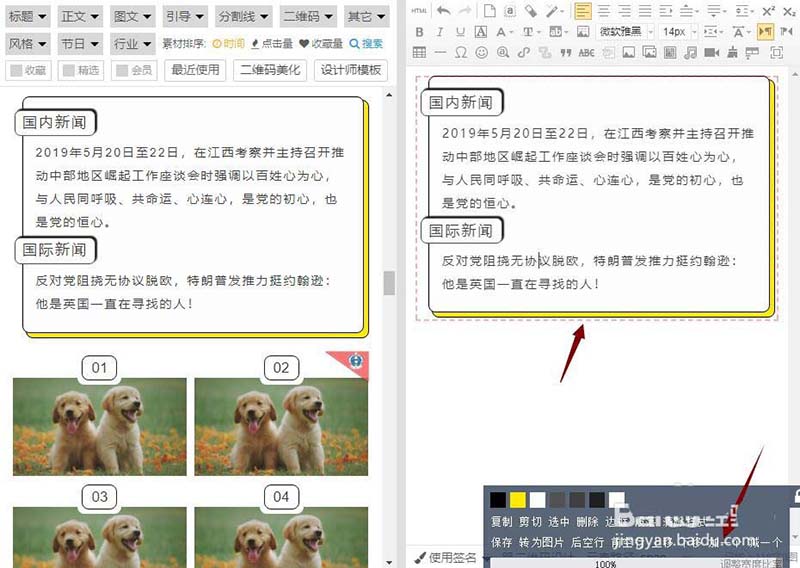The image size is (800, 568).
Task: Create a new blank document
Action: click(489, 11)
